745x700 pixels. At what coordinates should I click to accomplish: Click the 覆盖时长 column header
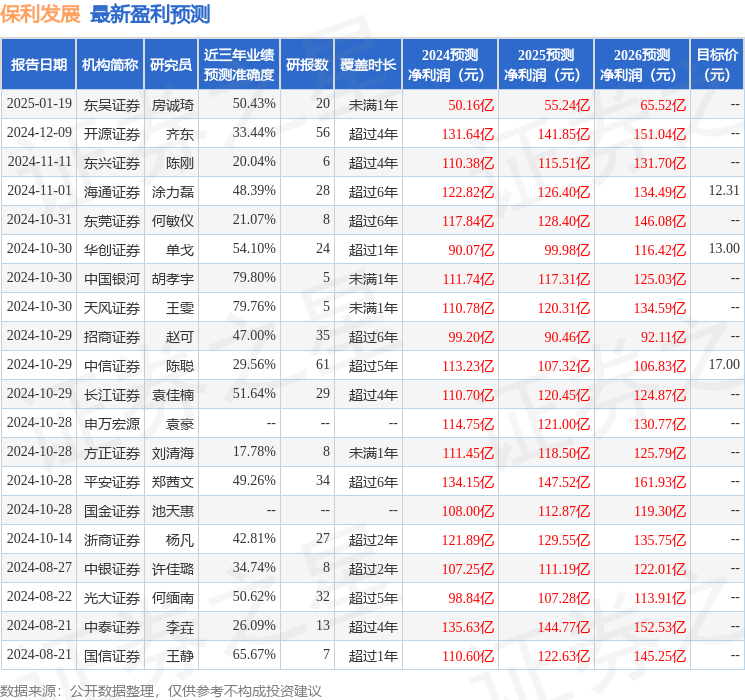click(x=368, y=64)
